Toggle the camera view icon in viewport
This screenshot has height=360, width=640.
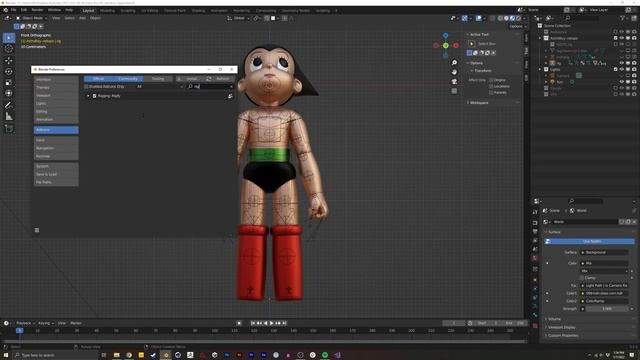coord(454,81)
